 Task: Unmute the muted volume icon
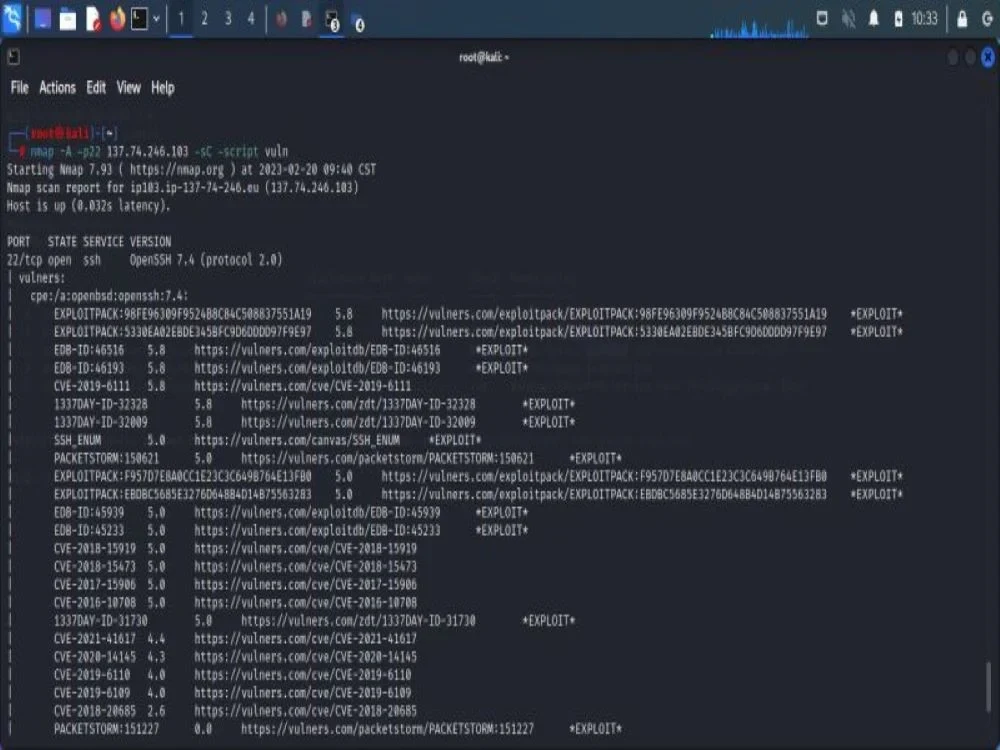coord(848,19)
